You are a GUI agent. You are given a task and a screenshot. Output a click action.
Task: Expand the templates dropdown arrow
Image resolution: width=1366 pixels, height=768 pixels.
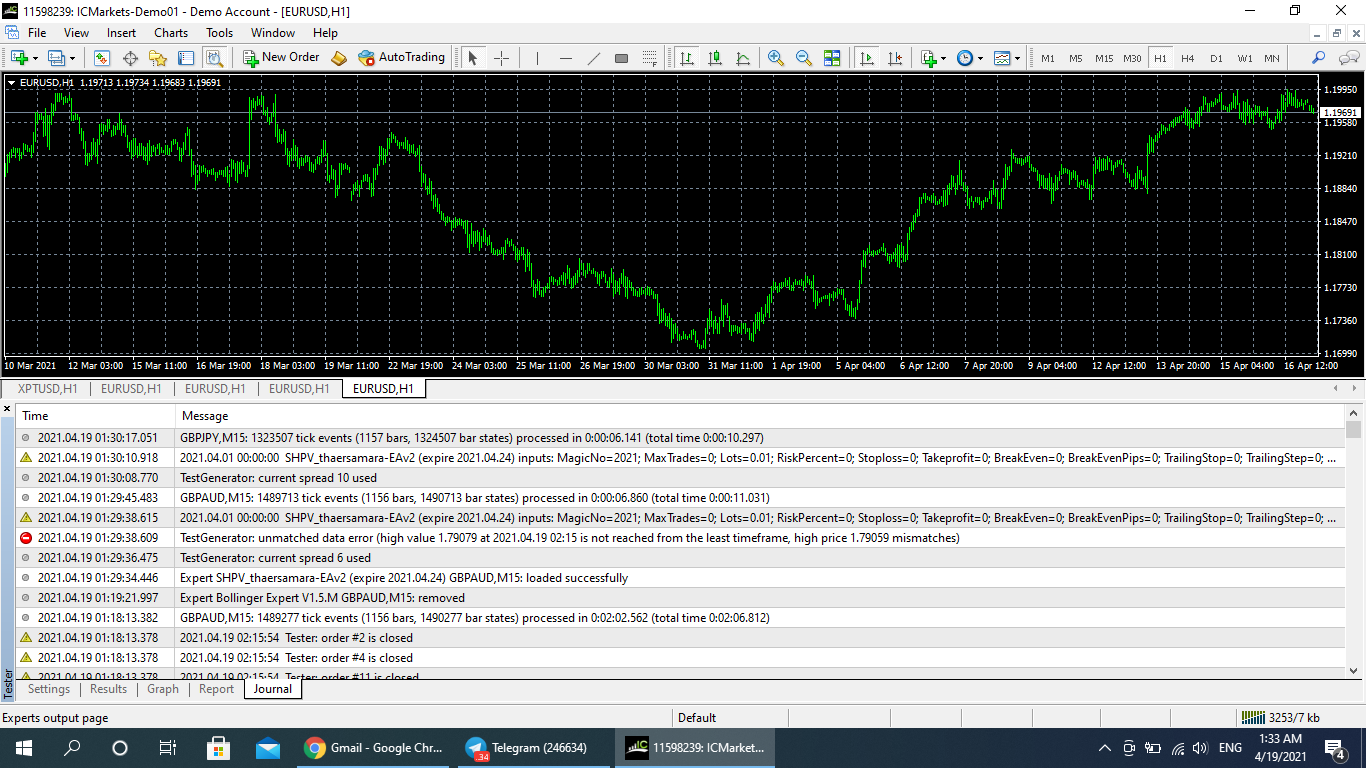tap(1017, 59)
